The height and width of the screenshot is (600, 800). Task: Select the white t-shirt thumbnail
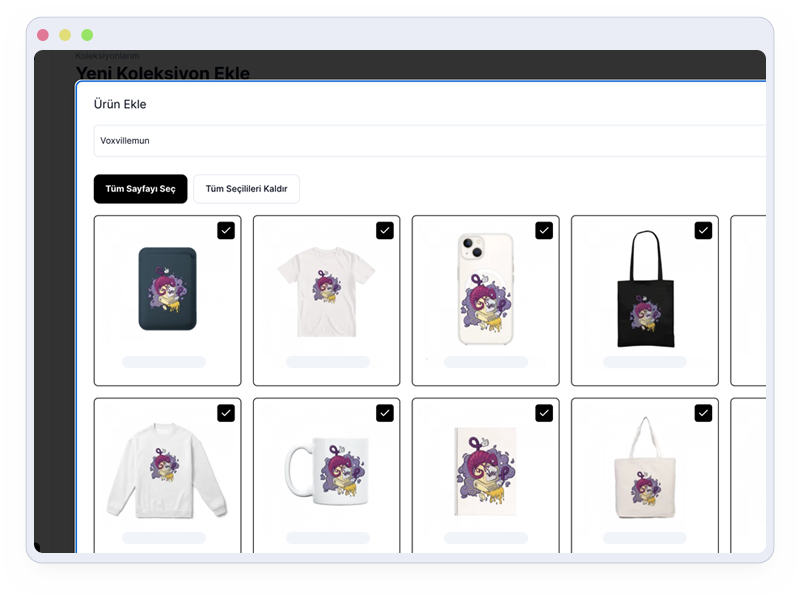coord(327,292)
